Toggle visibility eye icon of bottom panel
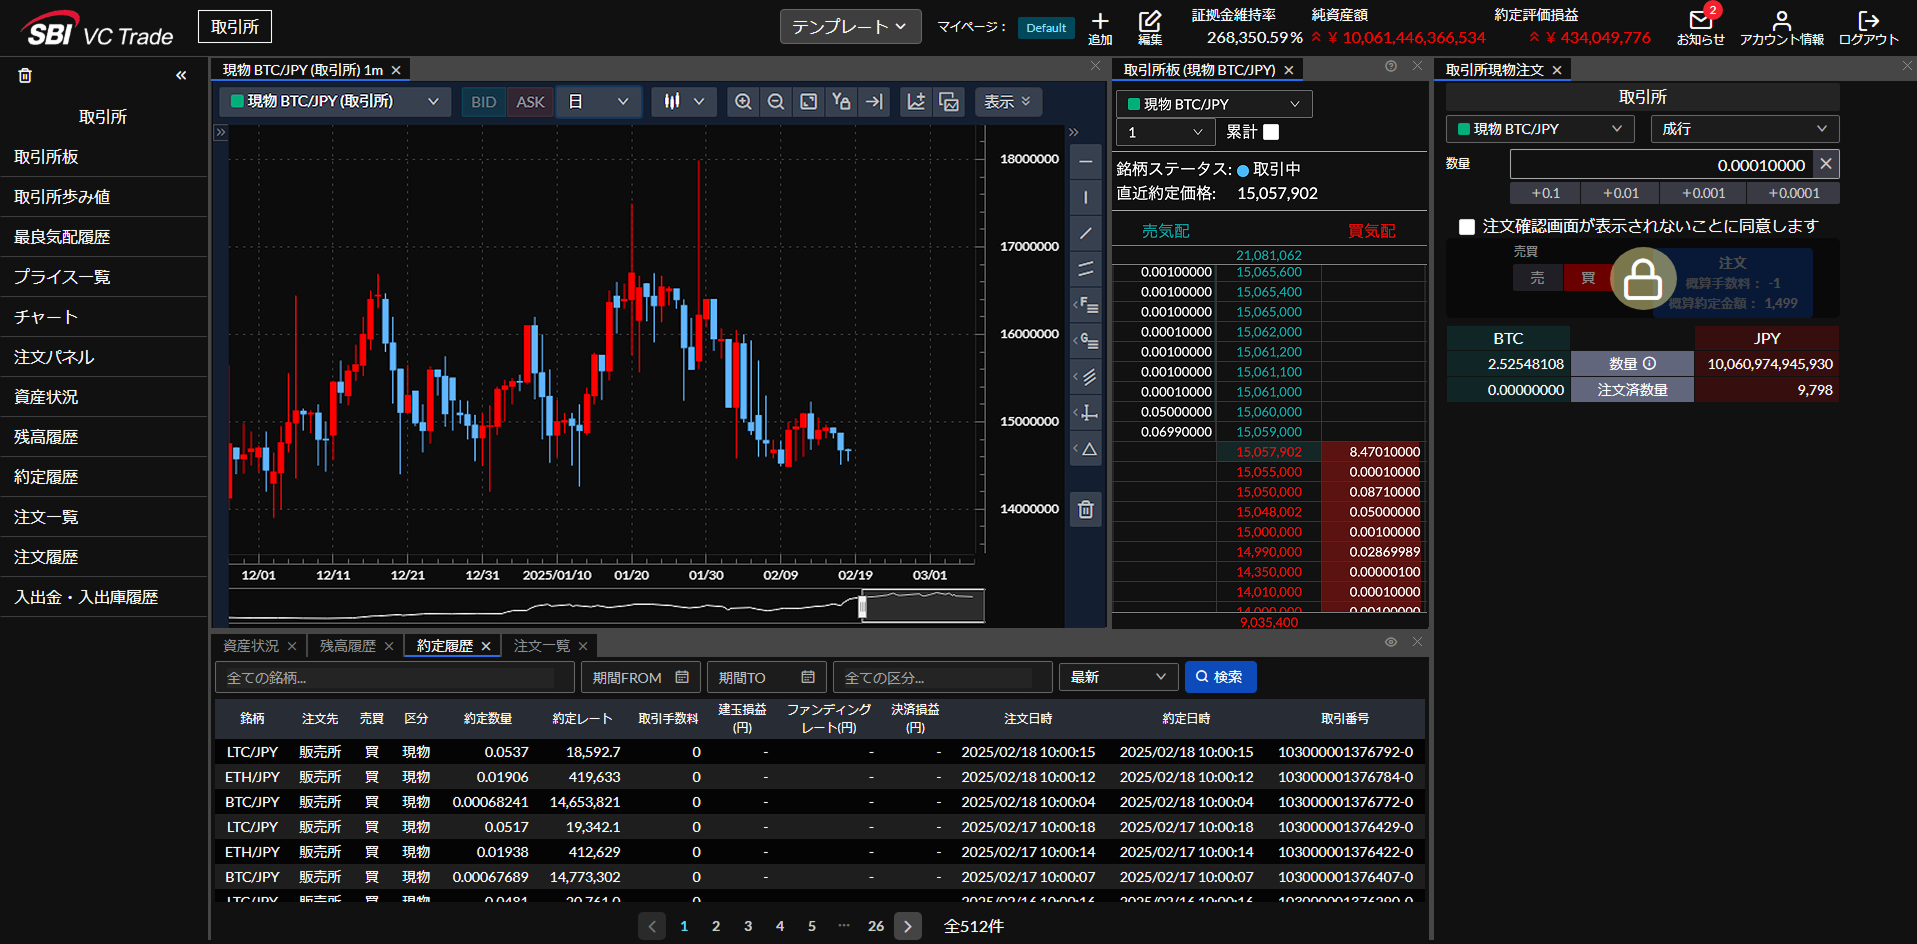 [1391, 642]
